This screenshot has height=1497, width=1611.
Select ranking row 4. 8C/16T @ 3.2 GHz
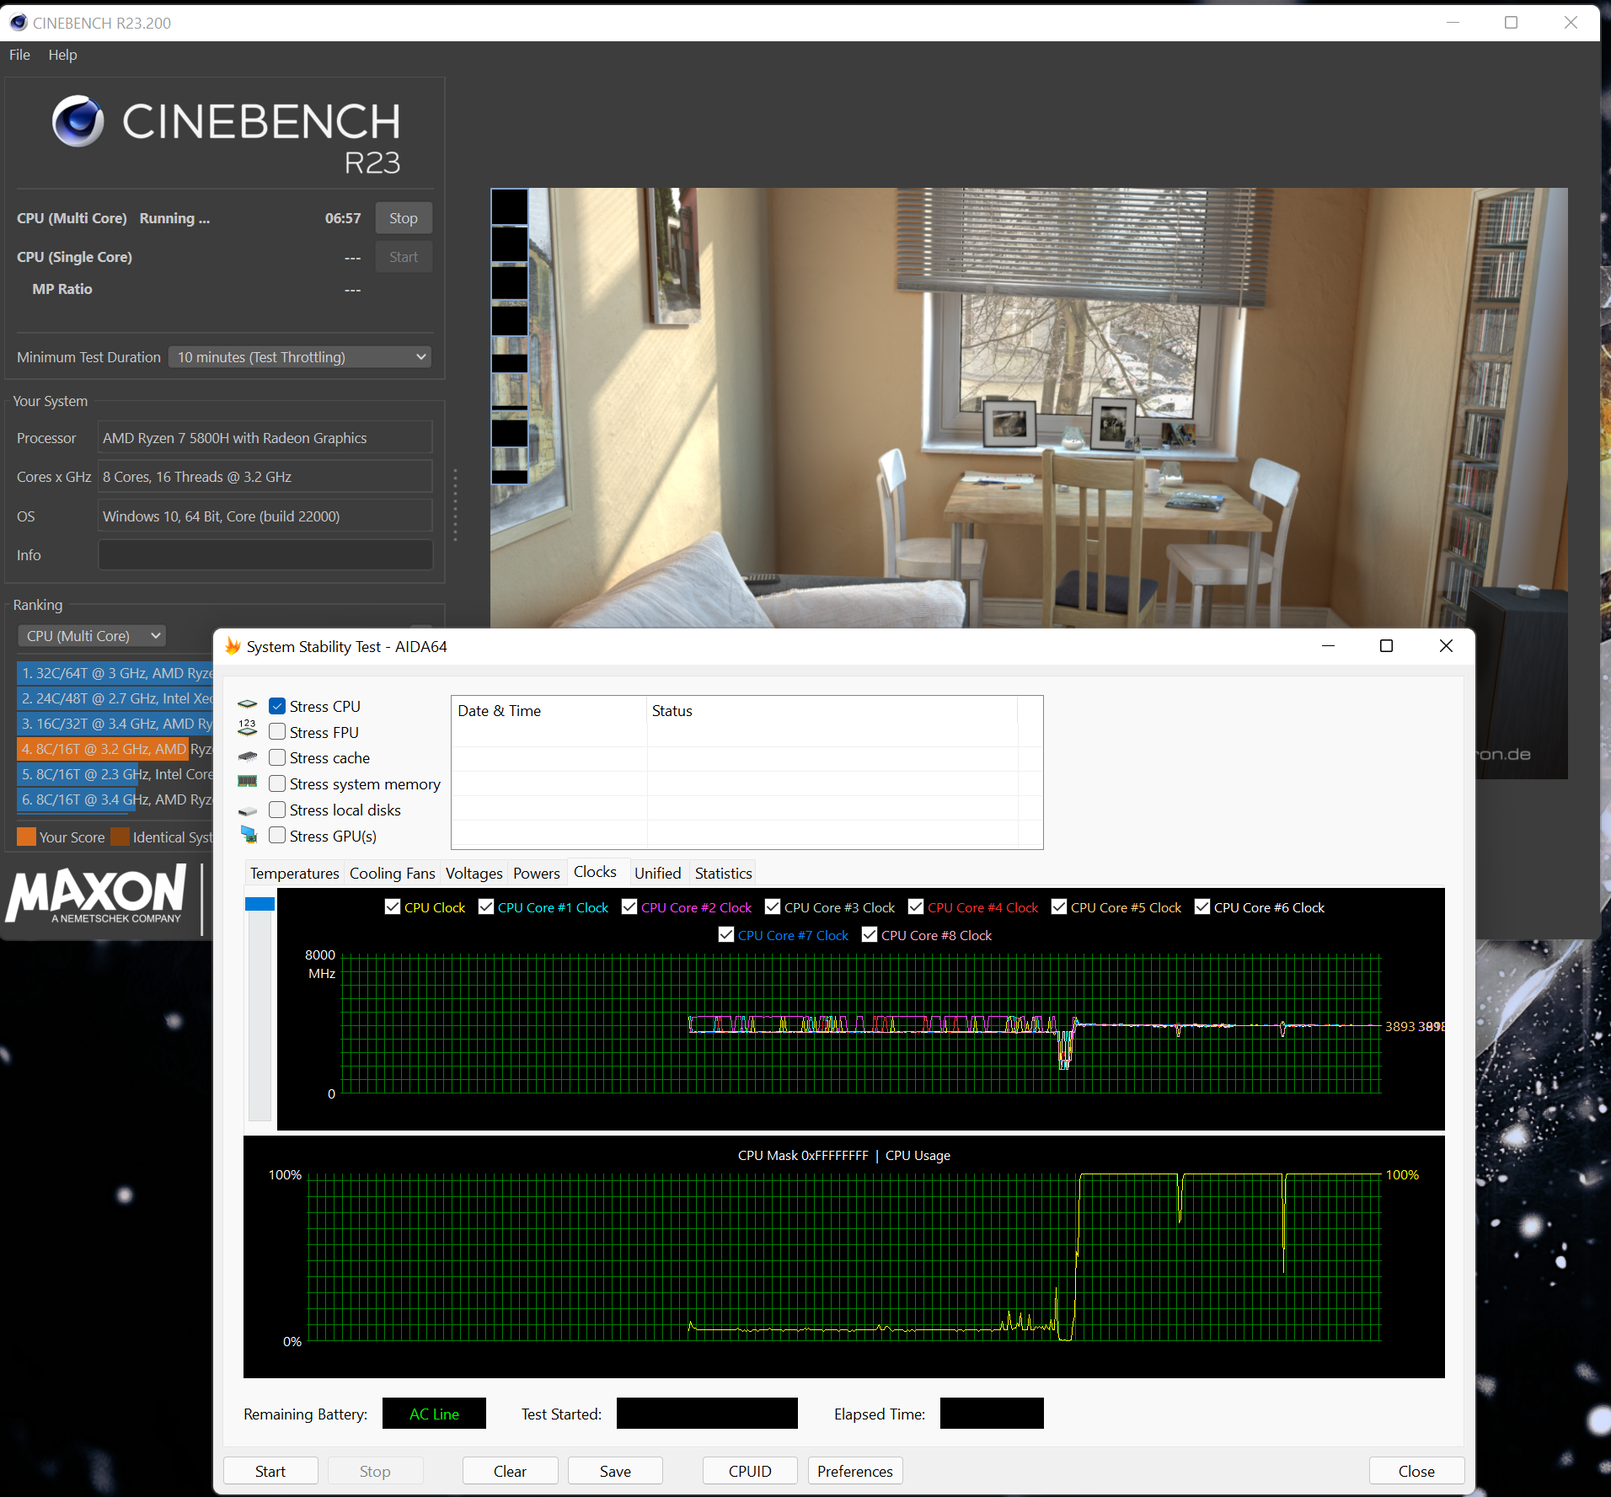115,749
